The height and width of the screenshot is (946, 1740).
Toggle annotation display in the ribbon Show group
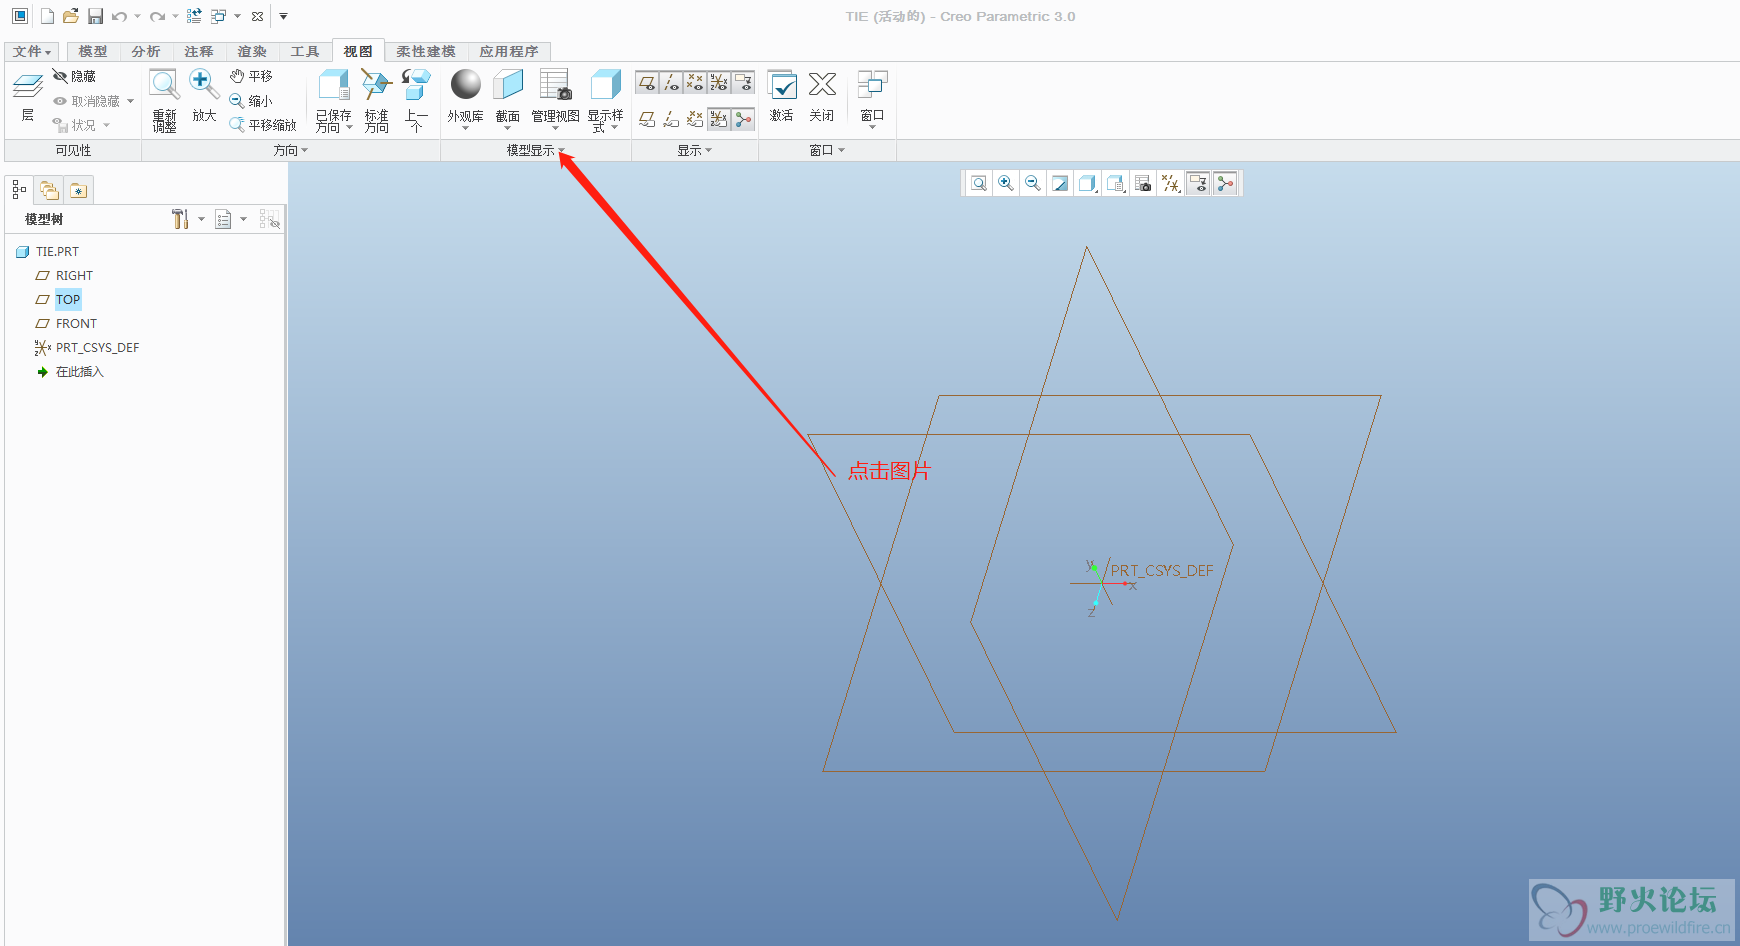[743, 82]
